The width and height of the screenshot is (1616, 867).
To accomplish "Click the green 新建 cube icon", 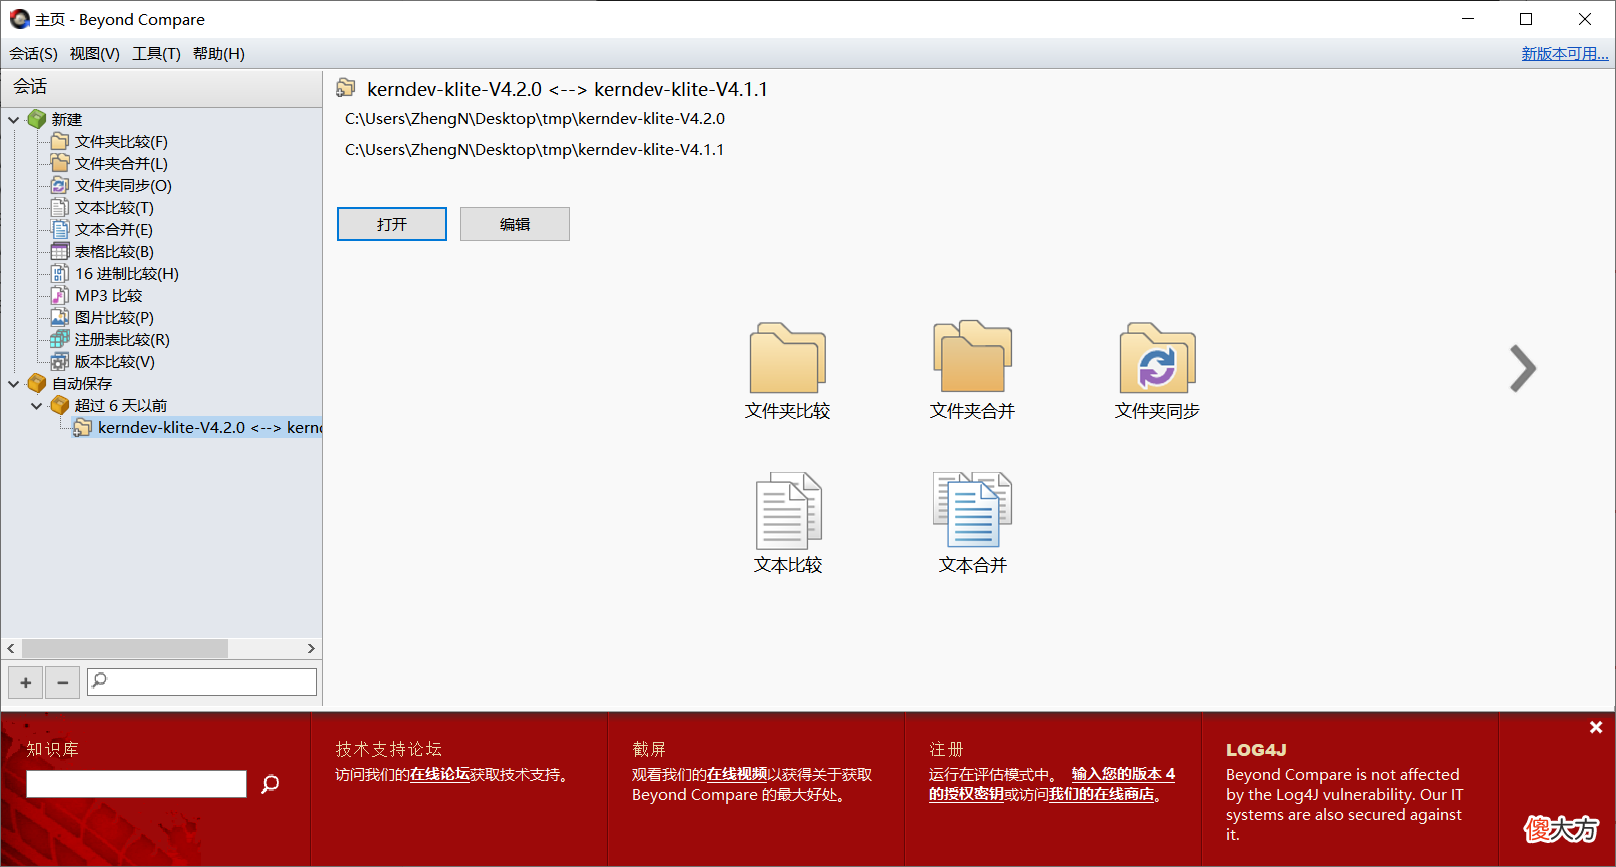I will pyautogui.click(x=37, y=119).
